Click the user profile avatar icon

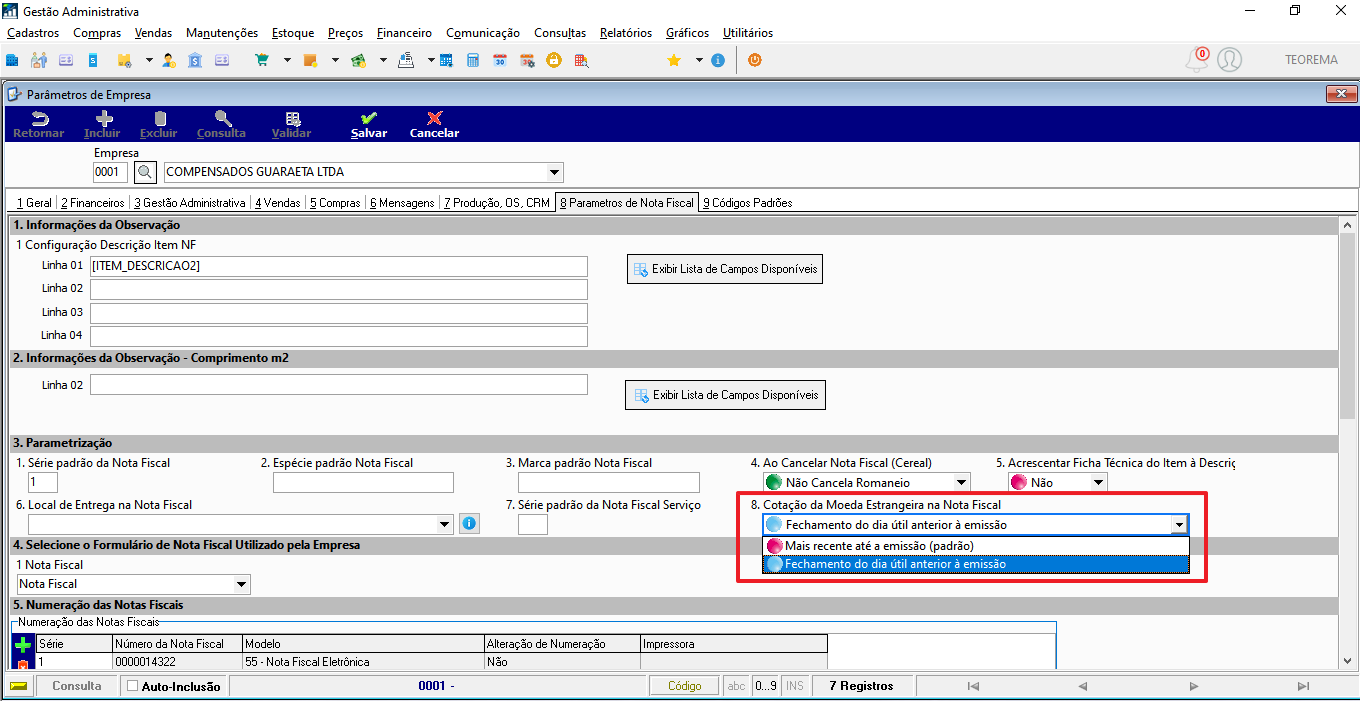click(x=1229, y=60)
